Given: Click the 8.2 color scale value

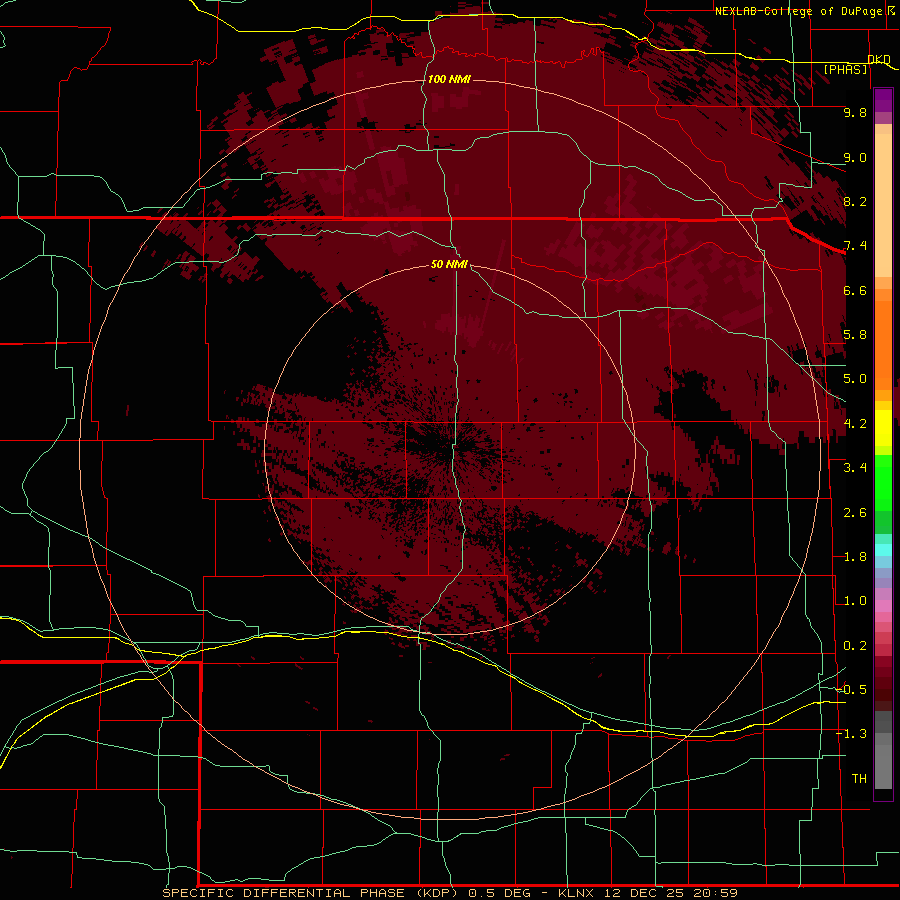Looking at the screenshot, I should point(855,201).
